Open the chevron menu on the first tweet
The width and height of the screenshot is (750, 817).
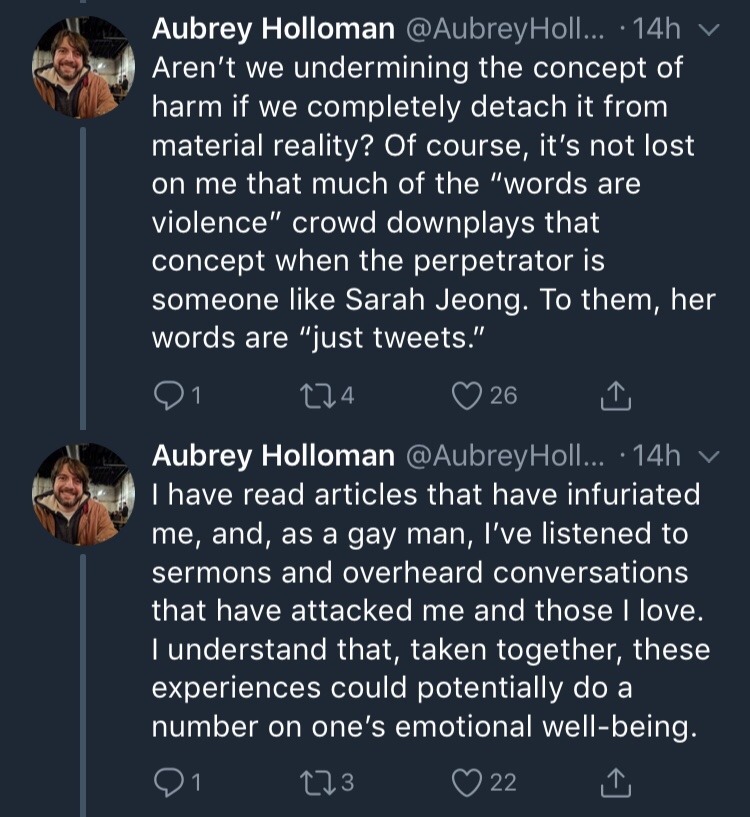click(x=709, y=30)
